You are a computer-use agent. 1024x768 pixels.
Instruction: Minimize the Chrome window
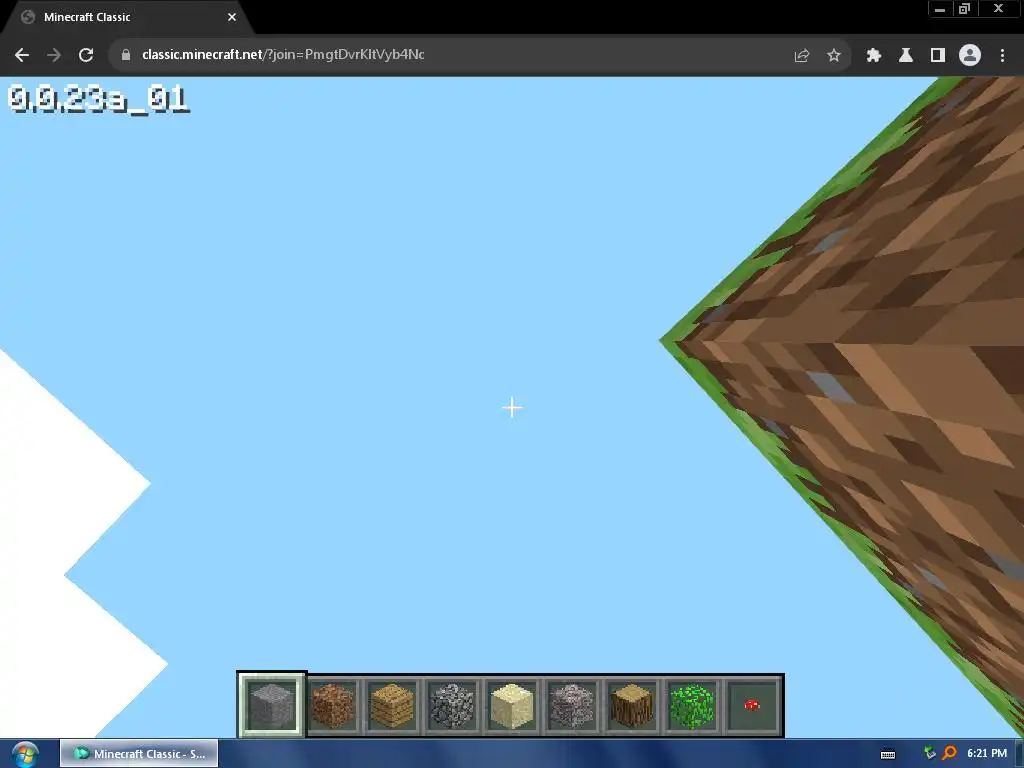pyautogui.click(x=939, y=8)
